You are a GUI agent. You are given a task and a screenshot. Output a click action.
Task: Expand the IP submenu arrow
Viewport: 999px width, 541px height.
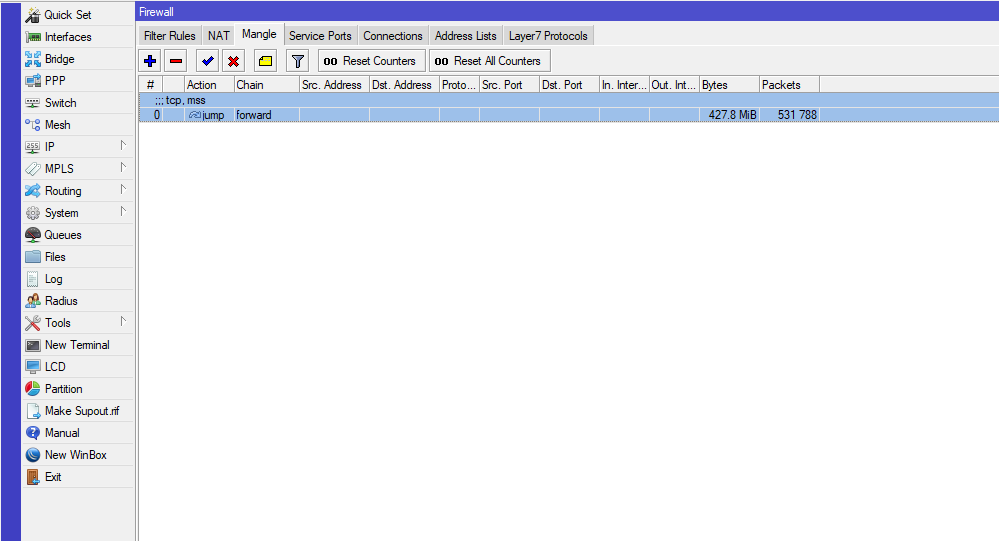pyautogui.click(x=123, y=146)
